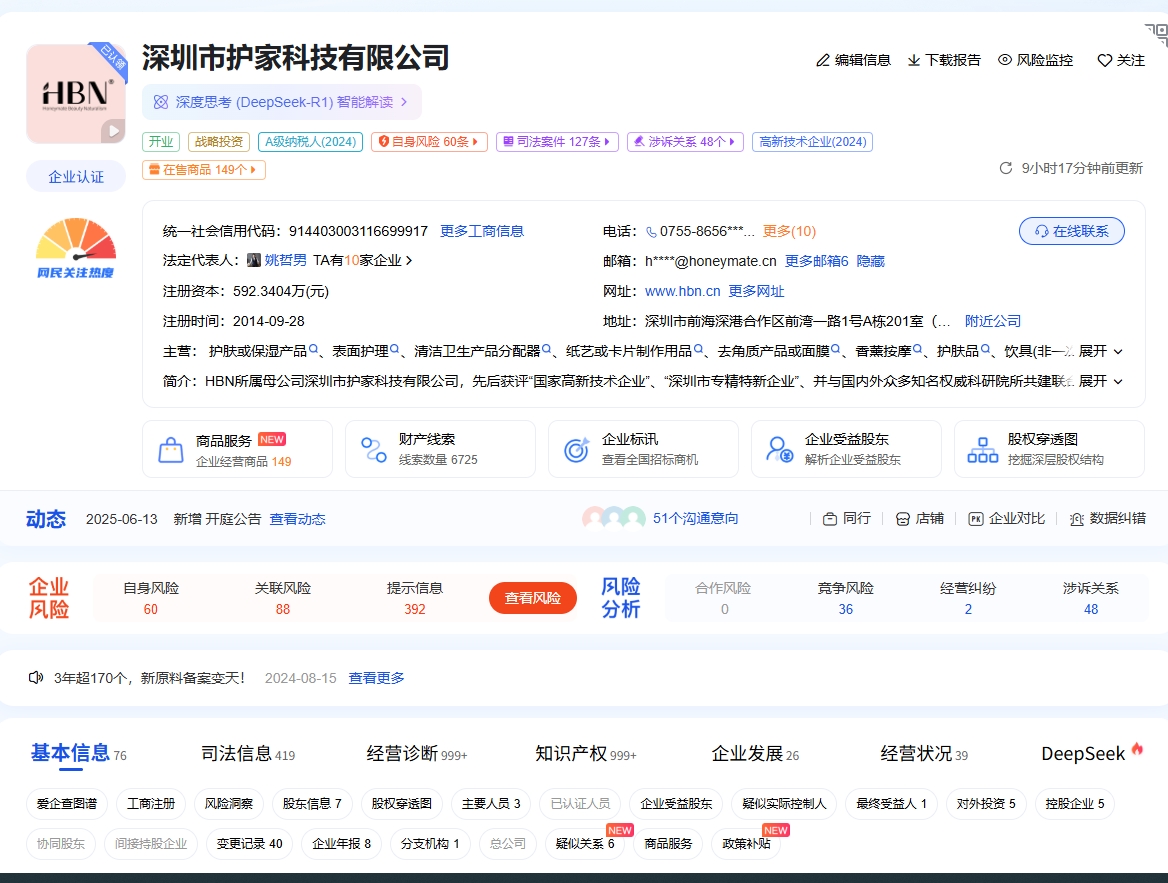Click the edit information pencil icon
The width and height of the screenshot is (1168, 883).
[x=822, y=60]
